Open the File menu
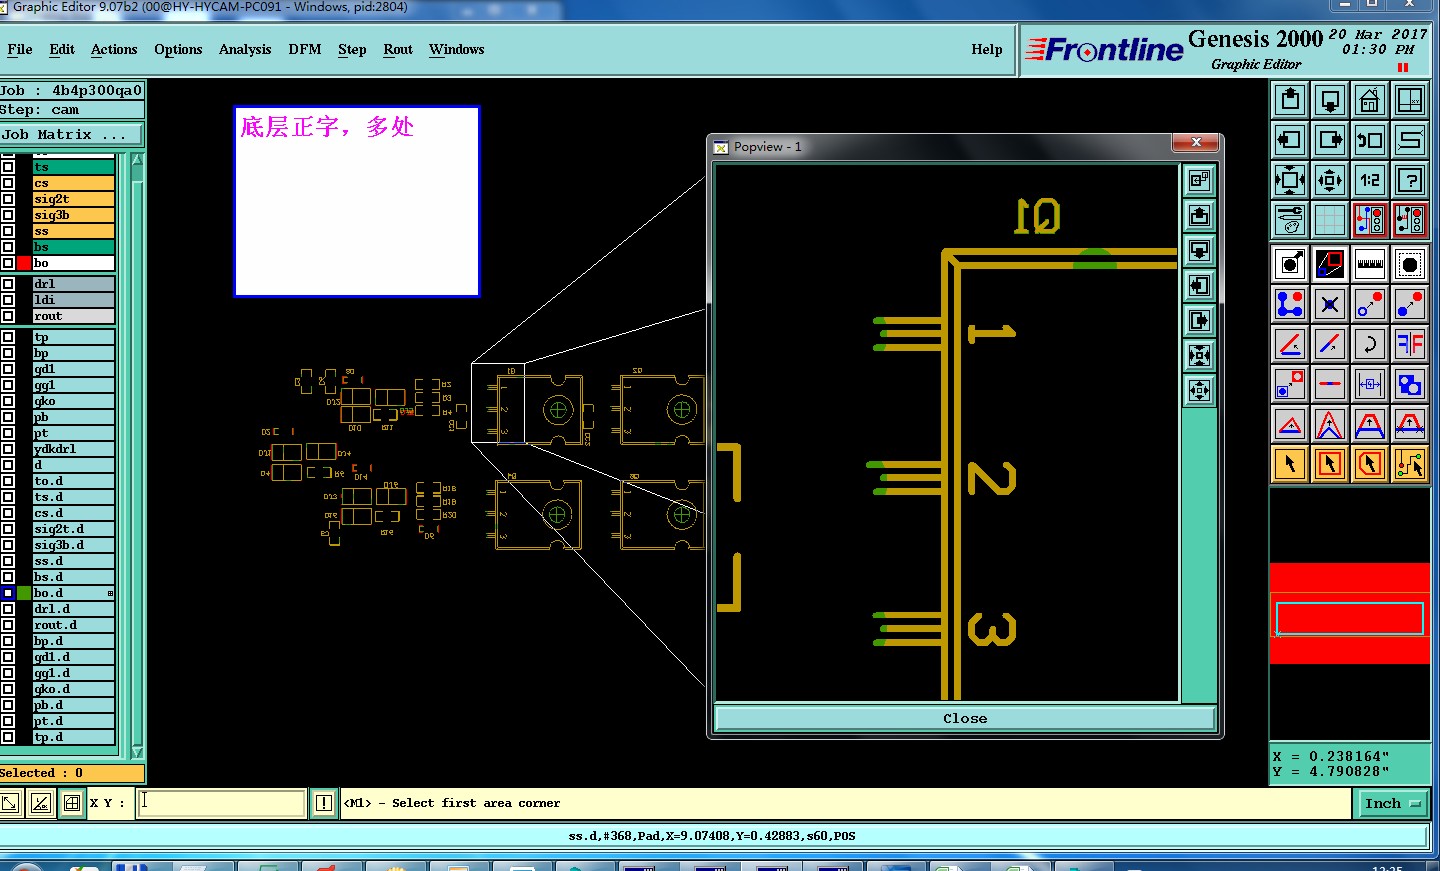Viewport: 1440px width, 871px height. click(20, 49)
